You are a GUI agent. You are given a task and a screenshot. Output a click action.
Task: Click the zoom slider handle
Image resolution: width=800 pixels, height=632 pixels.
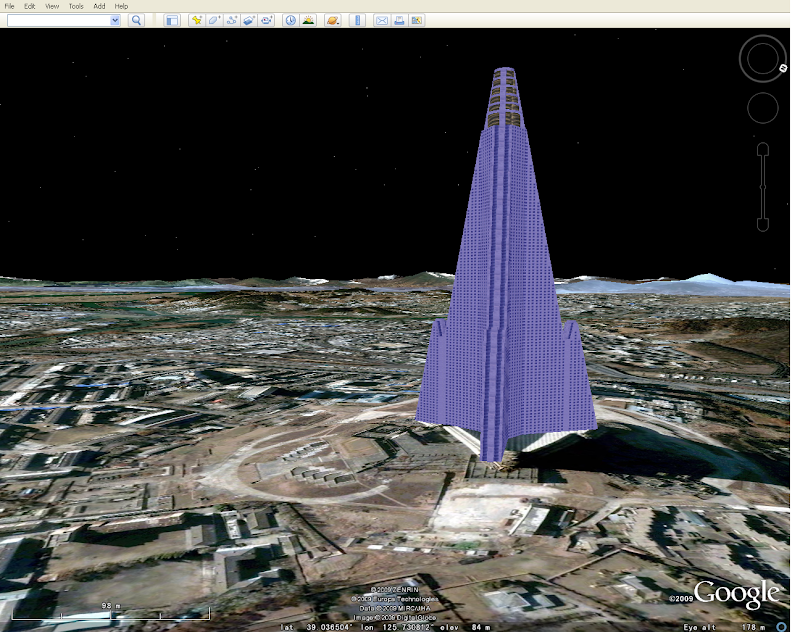[x=763, y=187]
